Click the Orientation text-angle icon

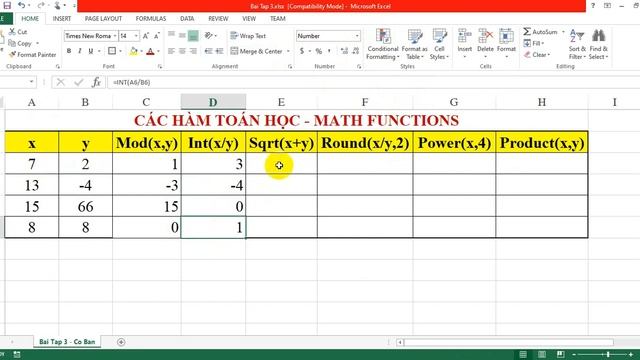click(x=209, y=36)
